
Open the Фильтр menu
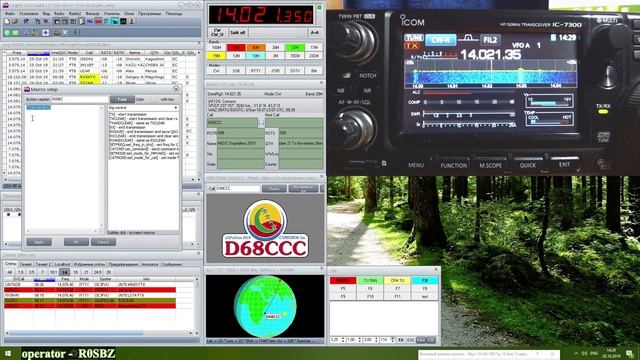coord(92,13)
